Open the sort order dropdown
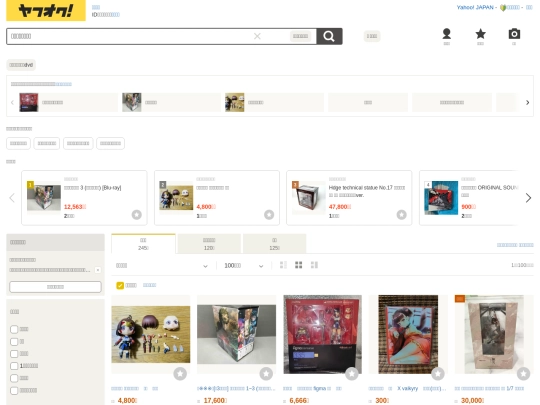 tap(162, 266)
